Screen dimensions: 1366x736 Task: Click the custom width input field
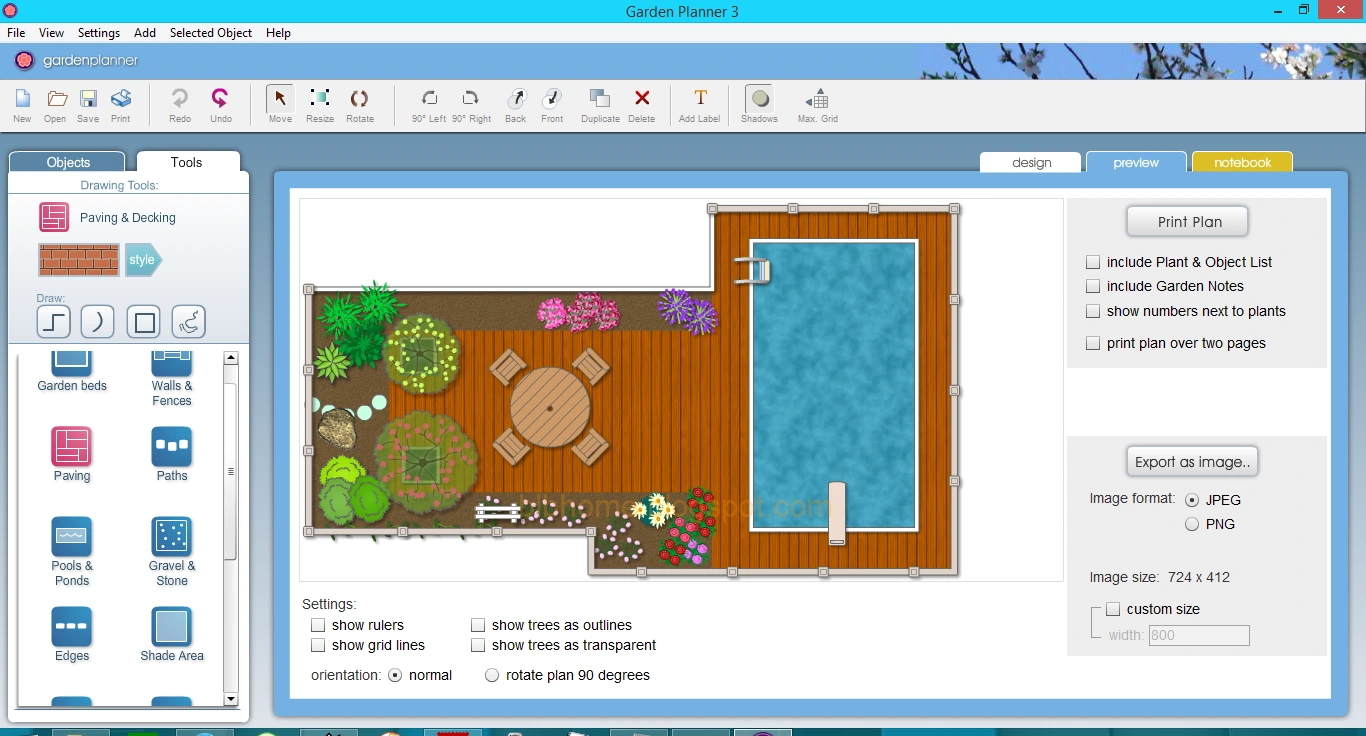pos(1199,635)
